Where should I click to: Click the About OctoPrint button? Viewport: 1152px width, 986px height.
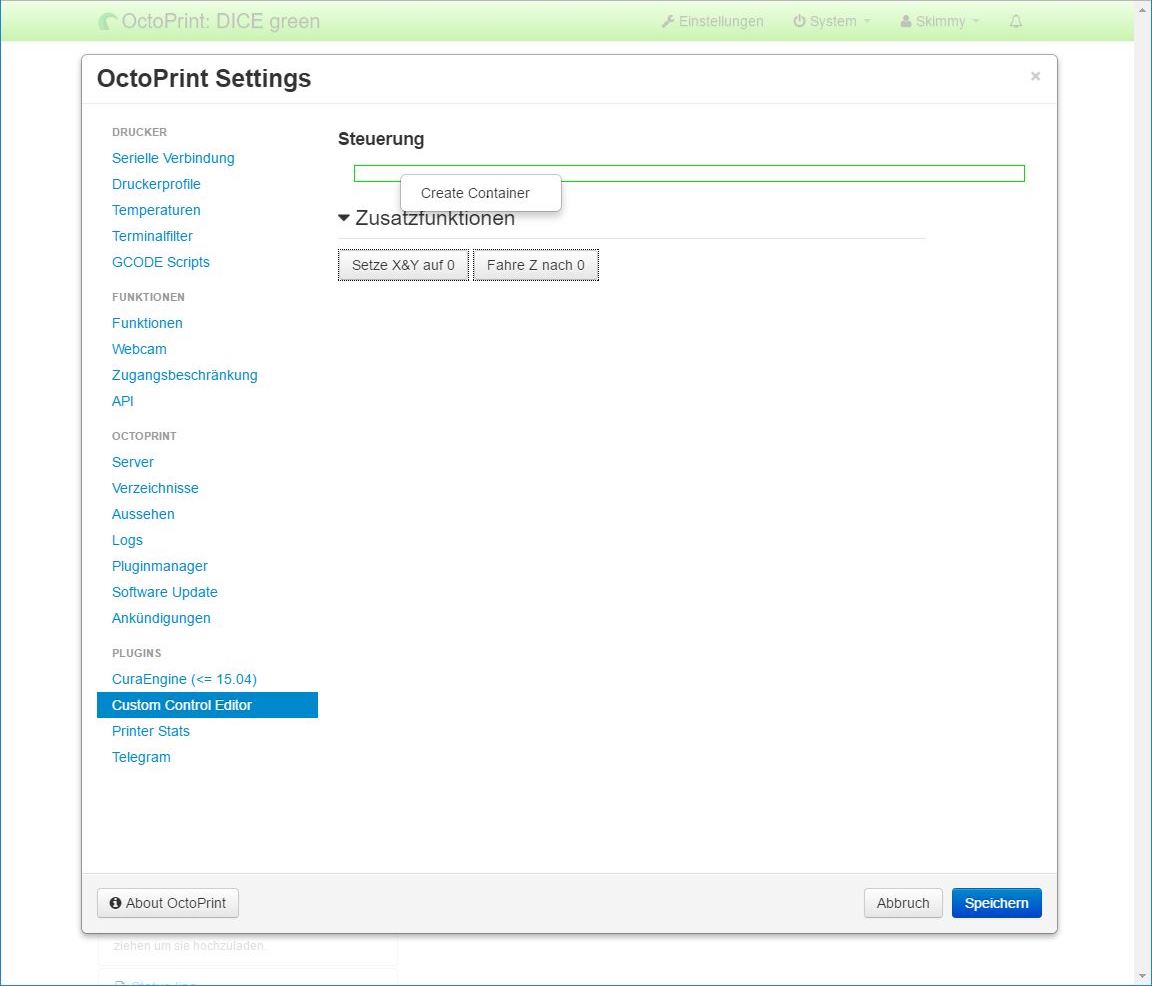[168, 903]
